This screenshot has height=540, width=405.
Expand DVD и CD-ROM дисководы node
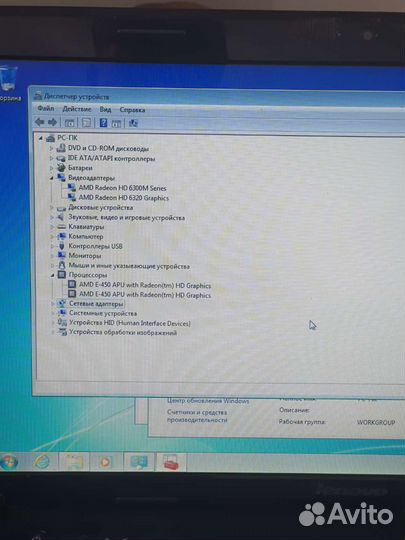tap(51, 148)
